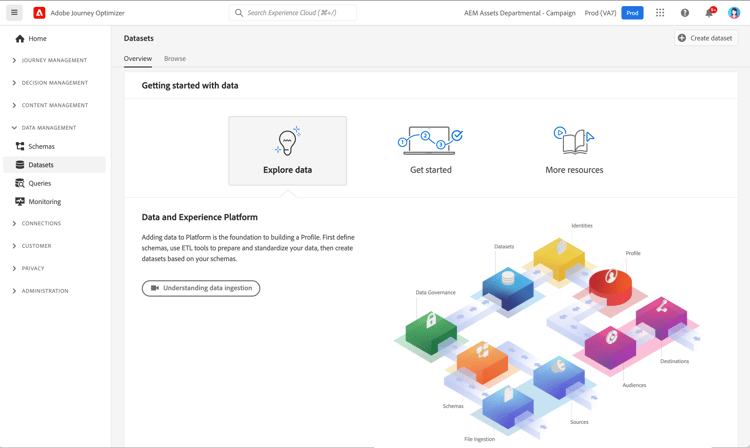Open the hamburger navigation menu
Viewport: 750px width, 448px height.
(14, 13)
